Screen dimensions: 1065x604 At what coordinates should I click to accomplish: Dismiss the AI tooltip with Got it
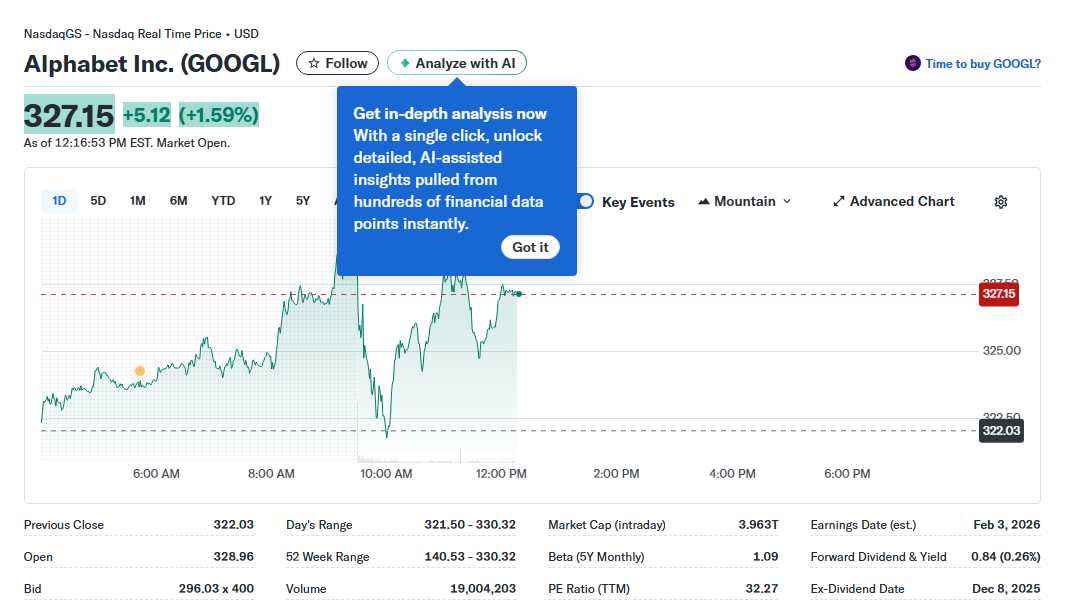(x=530, y=247)
